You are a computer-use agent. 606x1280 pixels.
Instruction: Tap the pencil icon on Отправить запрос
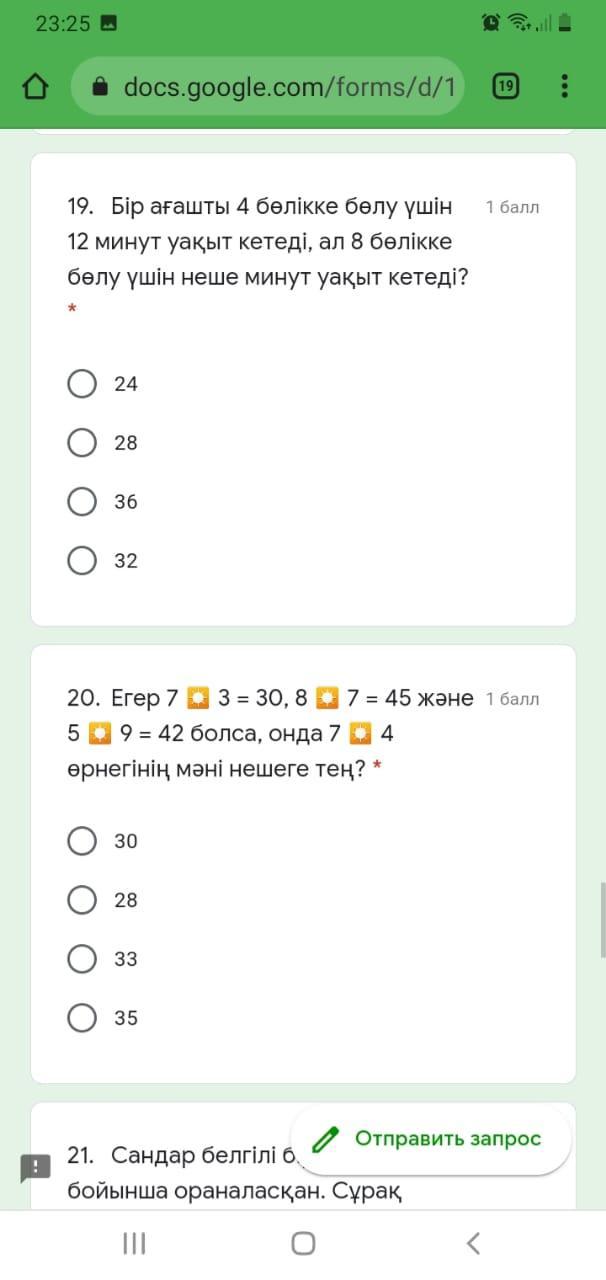[325, 1139]
